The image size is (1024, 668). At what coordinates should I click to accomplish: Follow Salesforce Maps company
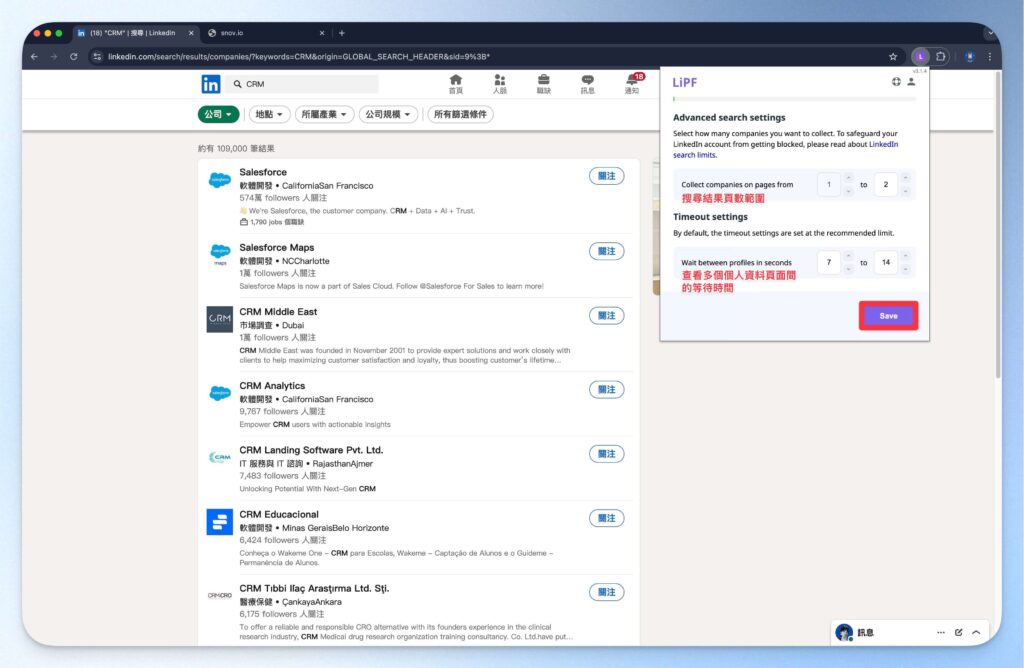607,251
